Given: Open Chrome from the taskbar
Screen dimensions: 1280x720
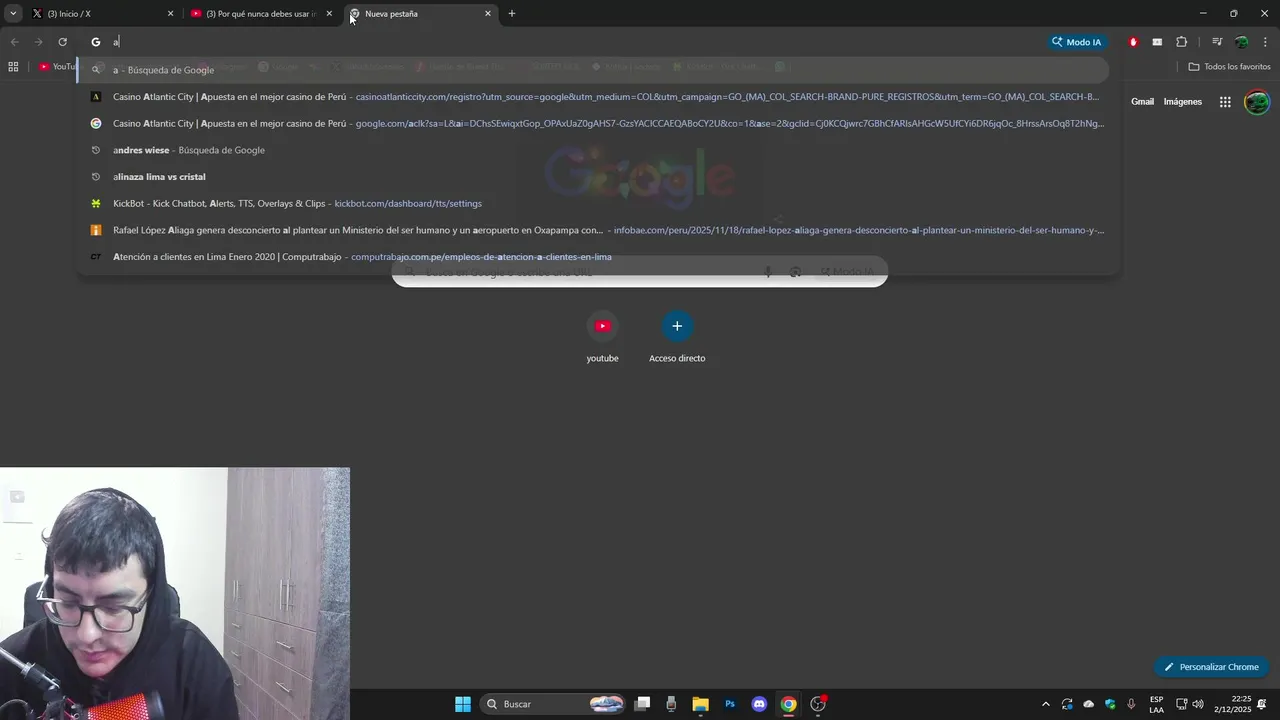Looking at the screenshot, I should coord(788,704).
